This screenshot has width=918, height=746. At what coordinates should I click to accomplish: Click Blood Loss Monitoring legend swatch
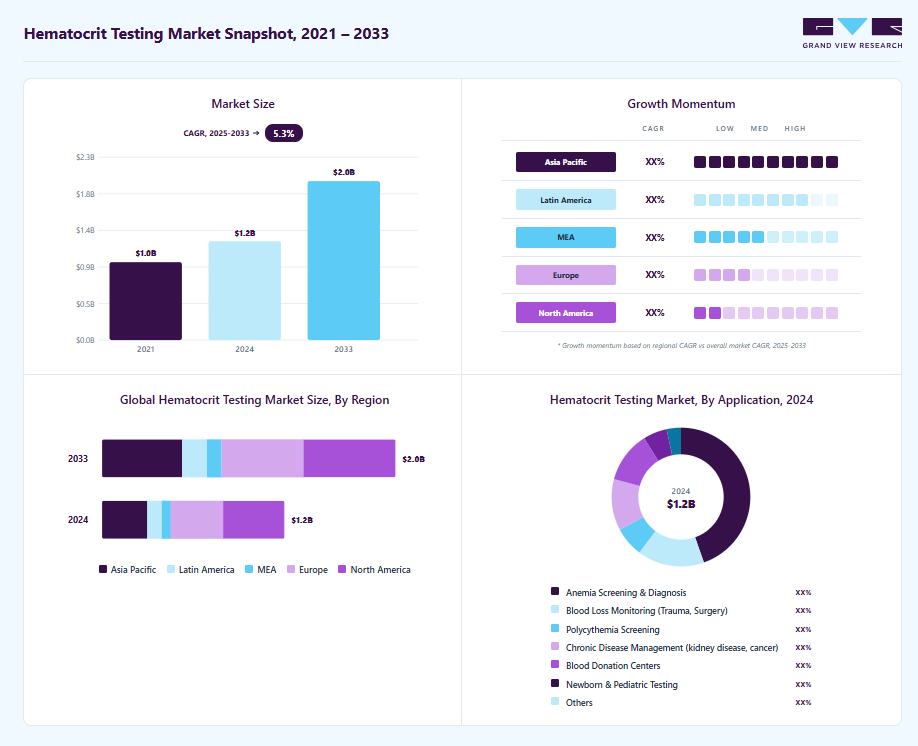point(555,610)
